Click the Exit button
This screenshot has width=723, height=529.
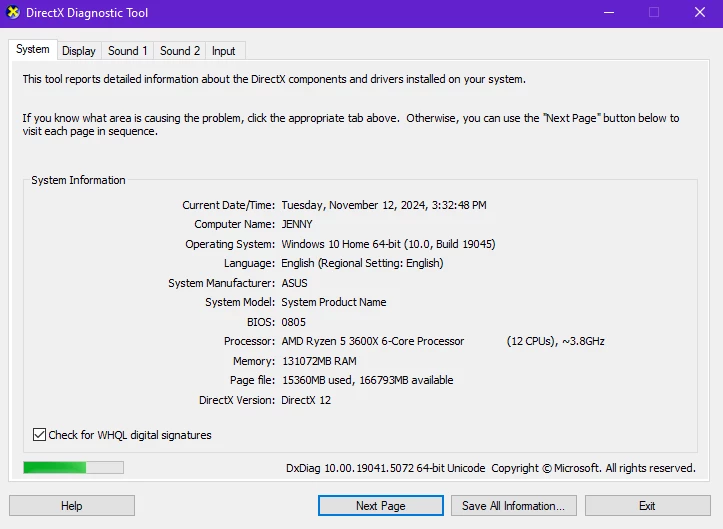[647, 506]
